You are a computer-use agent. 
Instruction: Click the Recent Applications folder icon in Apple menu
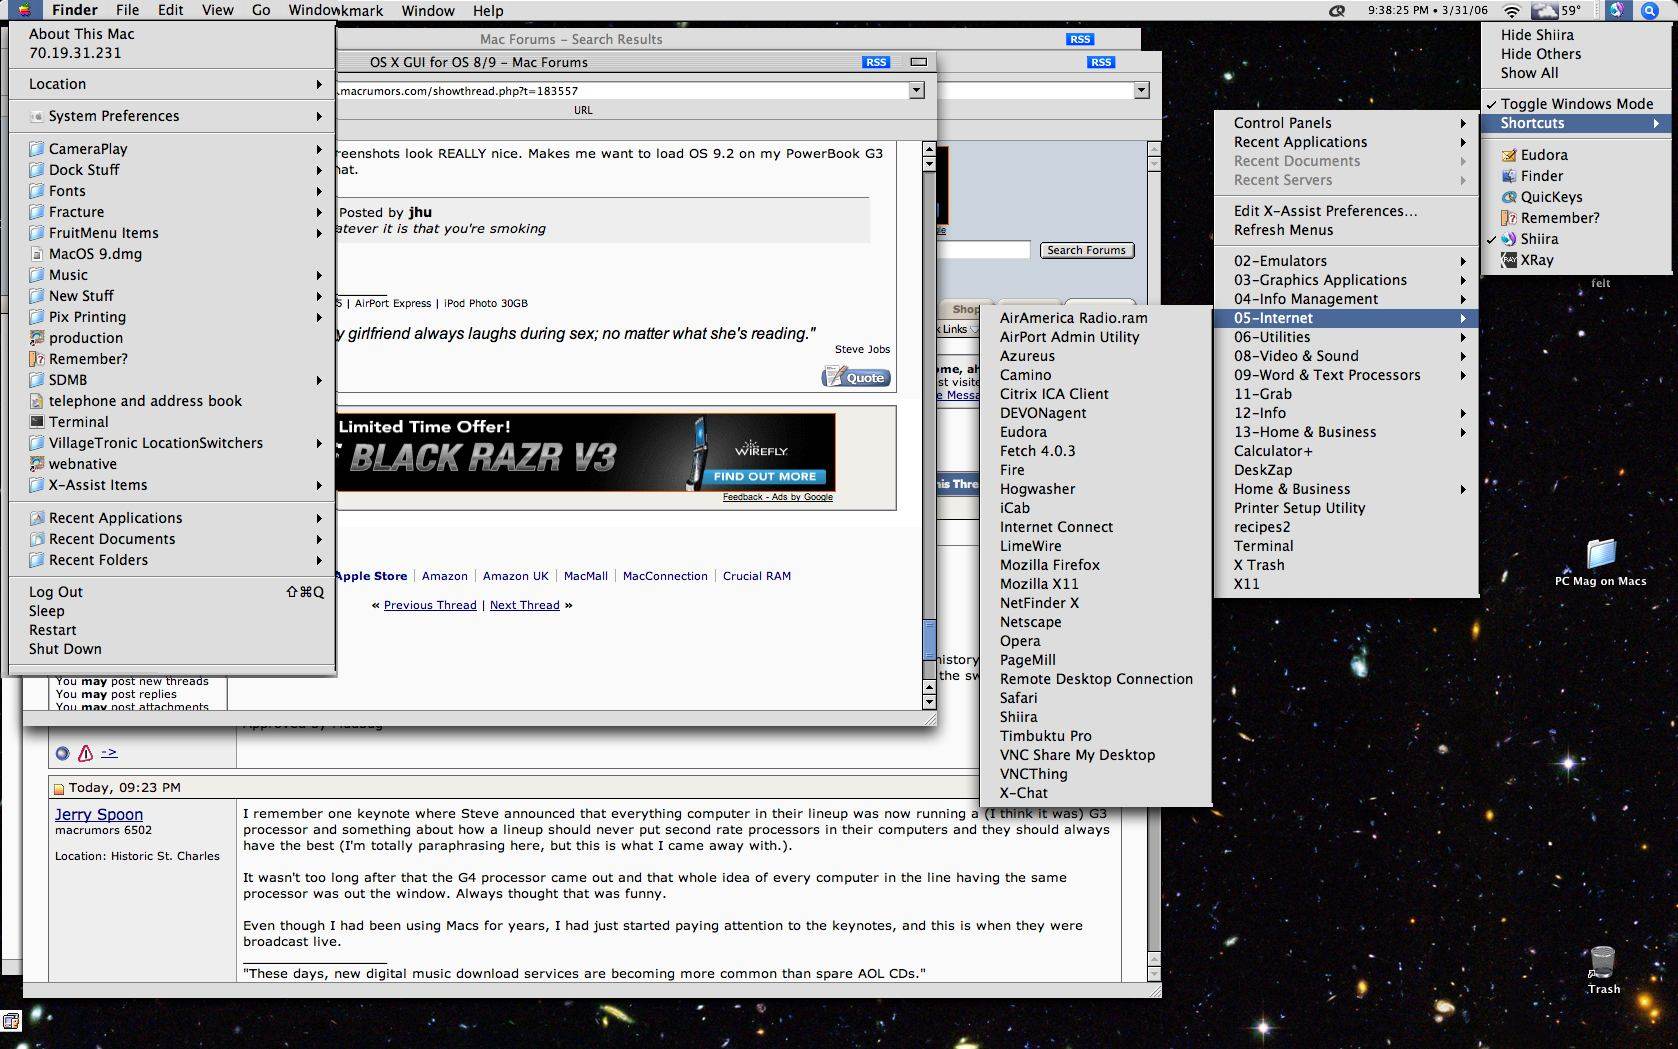pyautogui.click(x=37, y=518)
